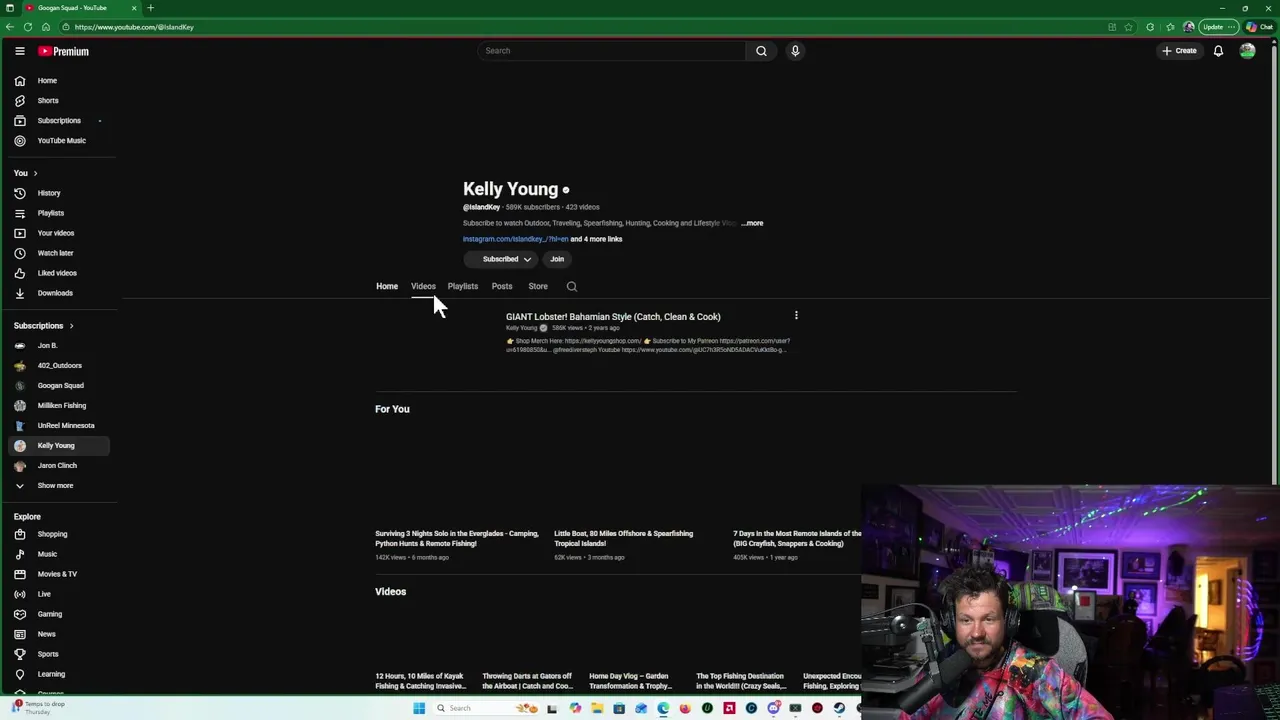The image size is (1280, 720).
Task: Go back in browser
Action: pos(9,27)
